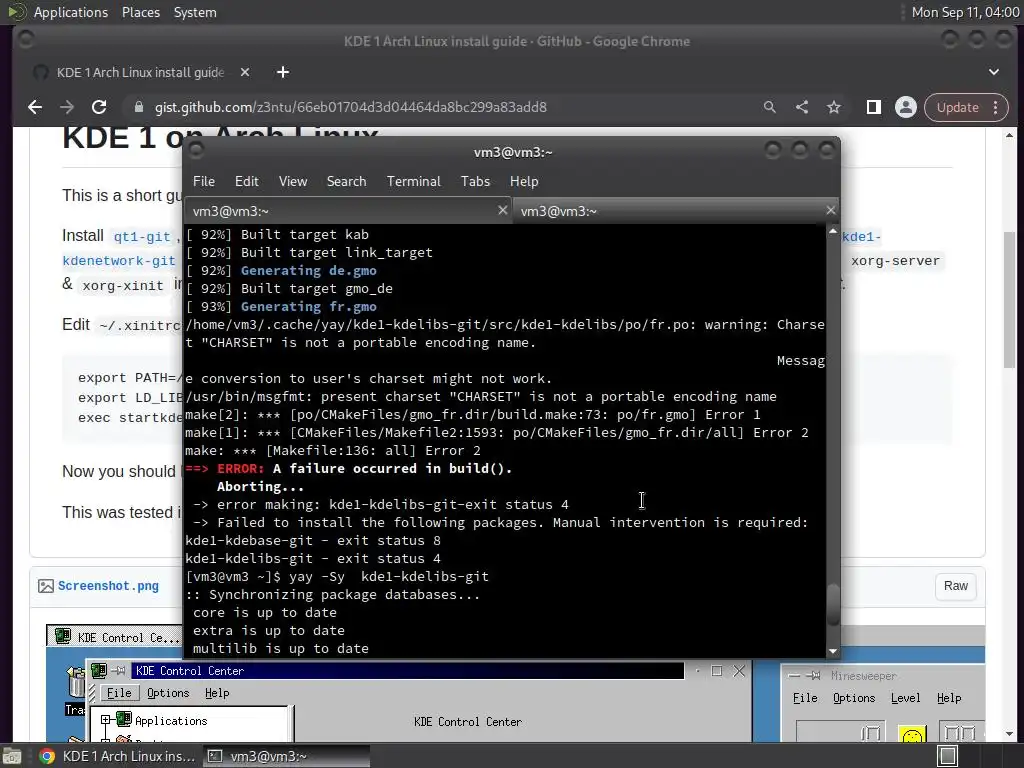The image size is (1024, 768).
Task: Expand Chrome tab search chevron
Action: tap(994, 72)
